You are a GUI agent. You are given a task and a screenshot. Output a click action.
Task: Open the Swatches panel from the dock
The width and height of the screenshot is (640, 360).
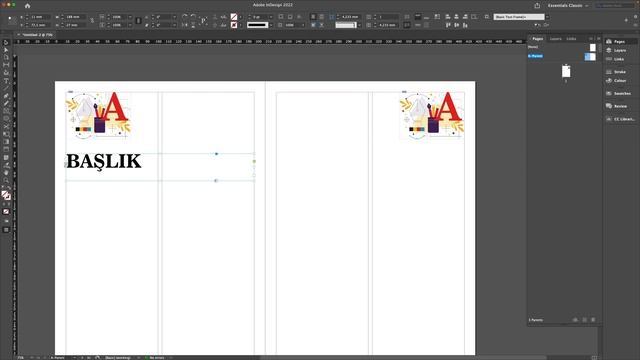point(619,93)
